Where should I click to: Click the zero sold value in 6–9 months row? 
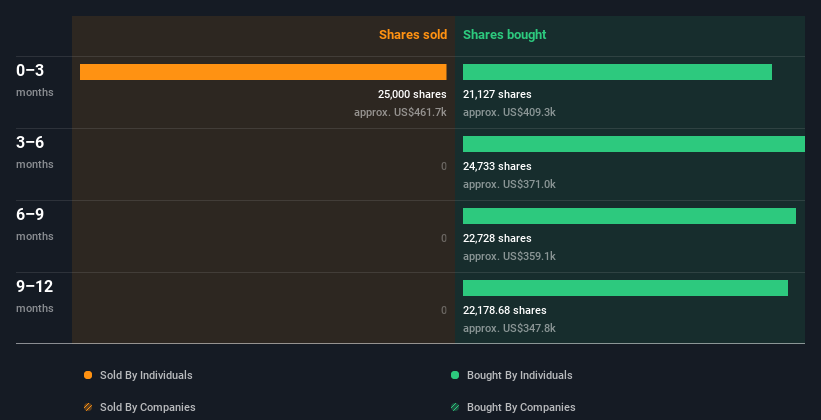click(x=444, y=238)
